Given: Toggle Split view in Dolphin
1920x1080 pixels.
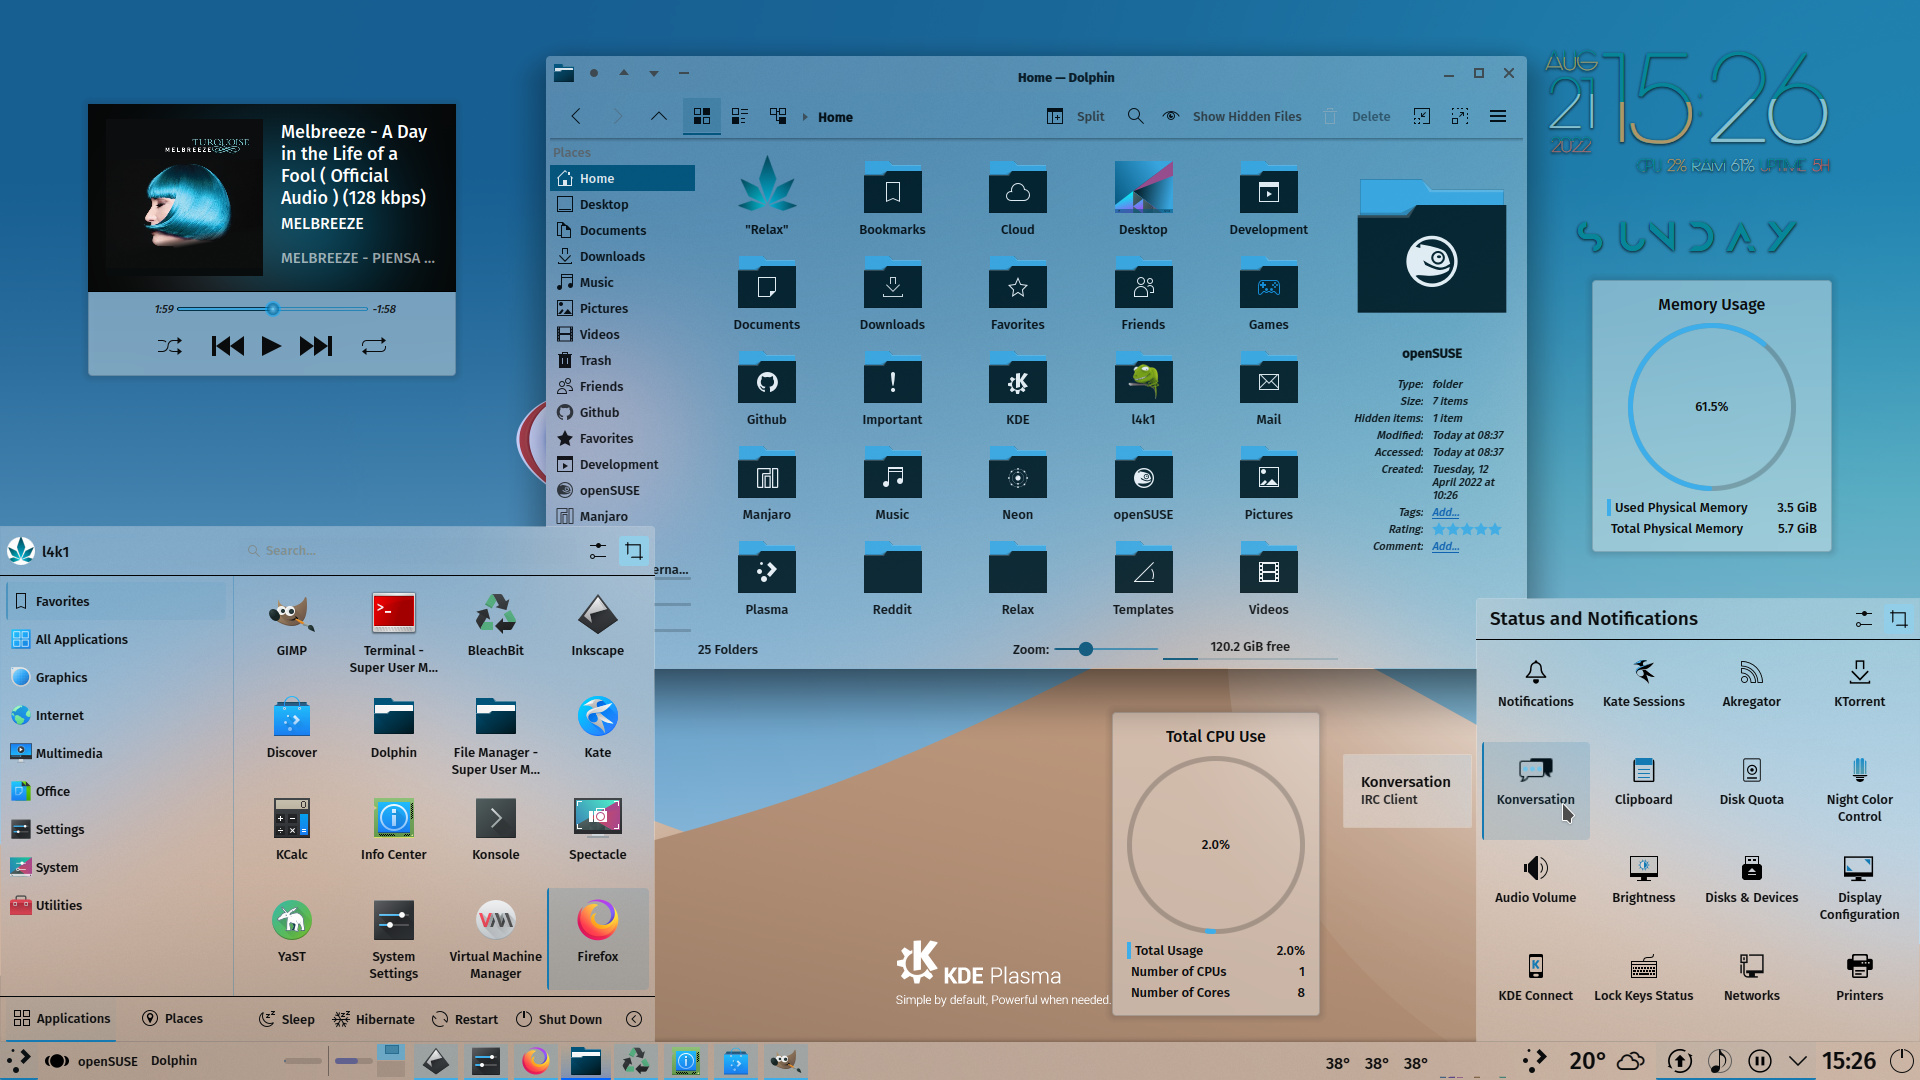Looking at the screenshot, I should [1075, 116].
